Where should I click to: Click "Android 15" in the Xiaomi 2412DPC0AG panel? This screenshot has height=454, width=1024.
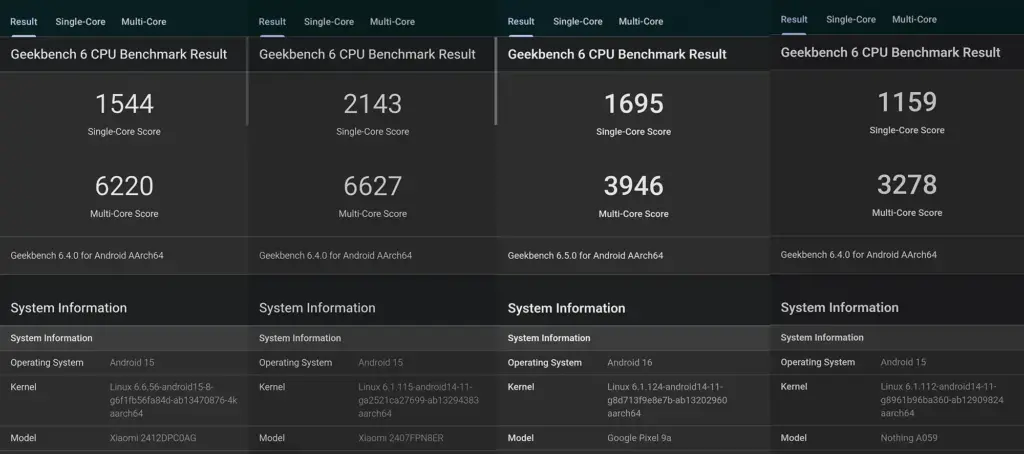click(x=132, y=363)
